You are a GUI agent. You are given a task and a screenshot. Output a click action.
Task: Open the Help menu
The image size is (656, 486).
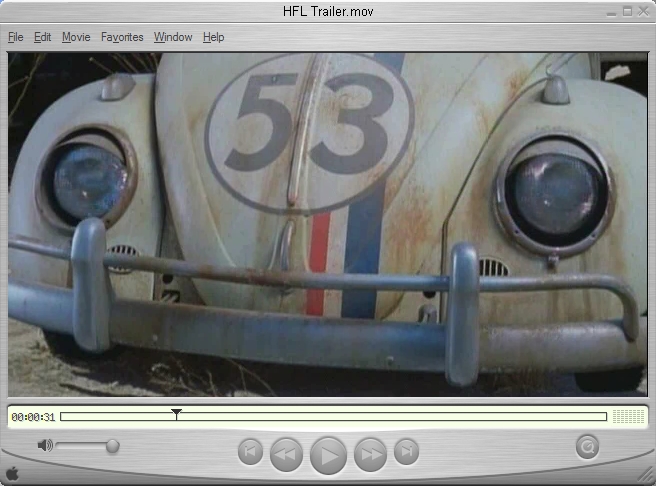point(213,37)
